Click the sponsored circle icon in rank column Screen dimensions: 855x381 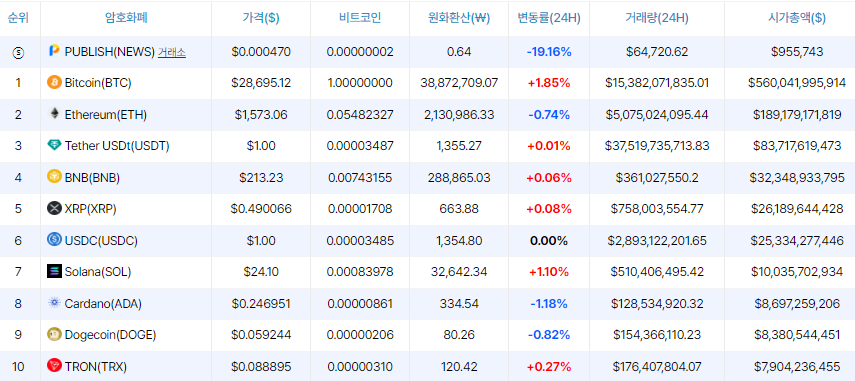tap(18, 52)
